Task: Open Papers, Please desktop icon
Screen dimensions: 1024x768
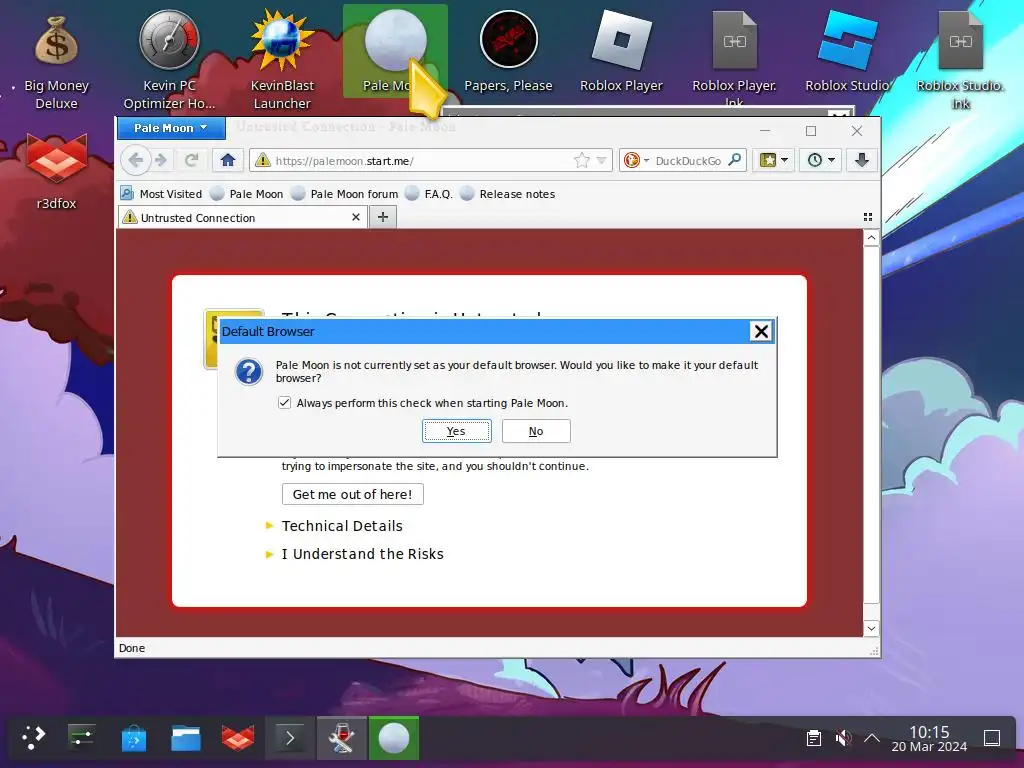Action: pos(508,52)
